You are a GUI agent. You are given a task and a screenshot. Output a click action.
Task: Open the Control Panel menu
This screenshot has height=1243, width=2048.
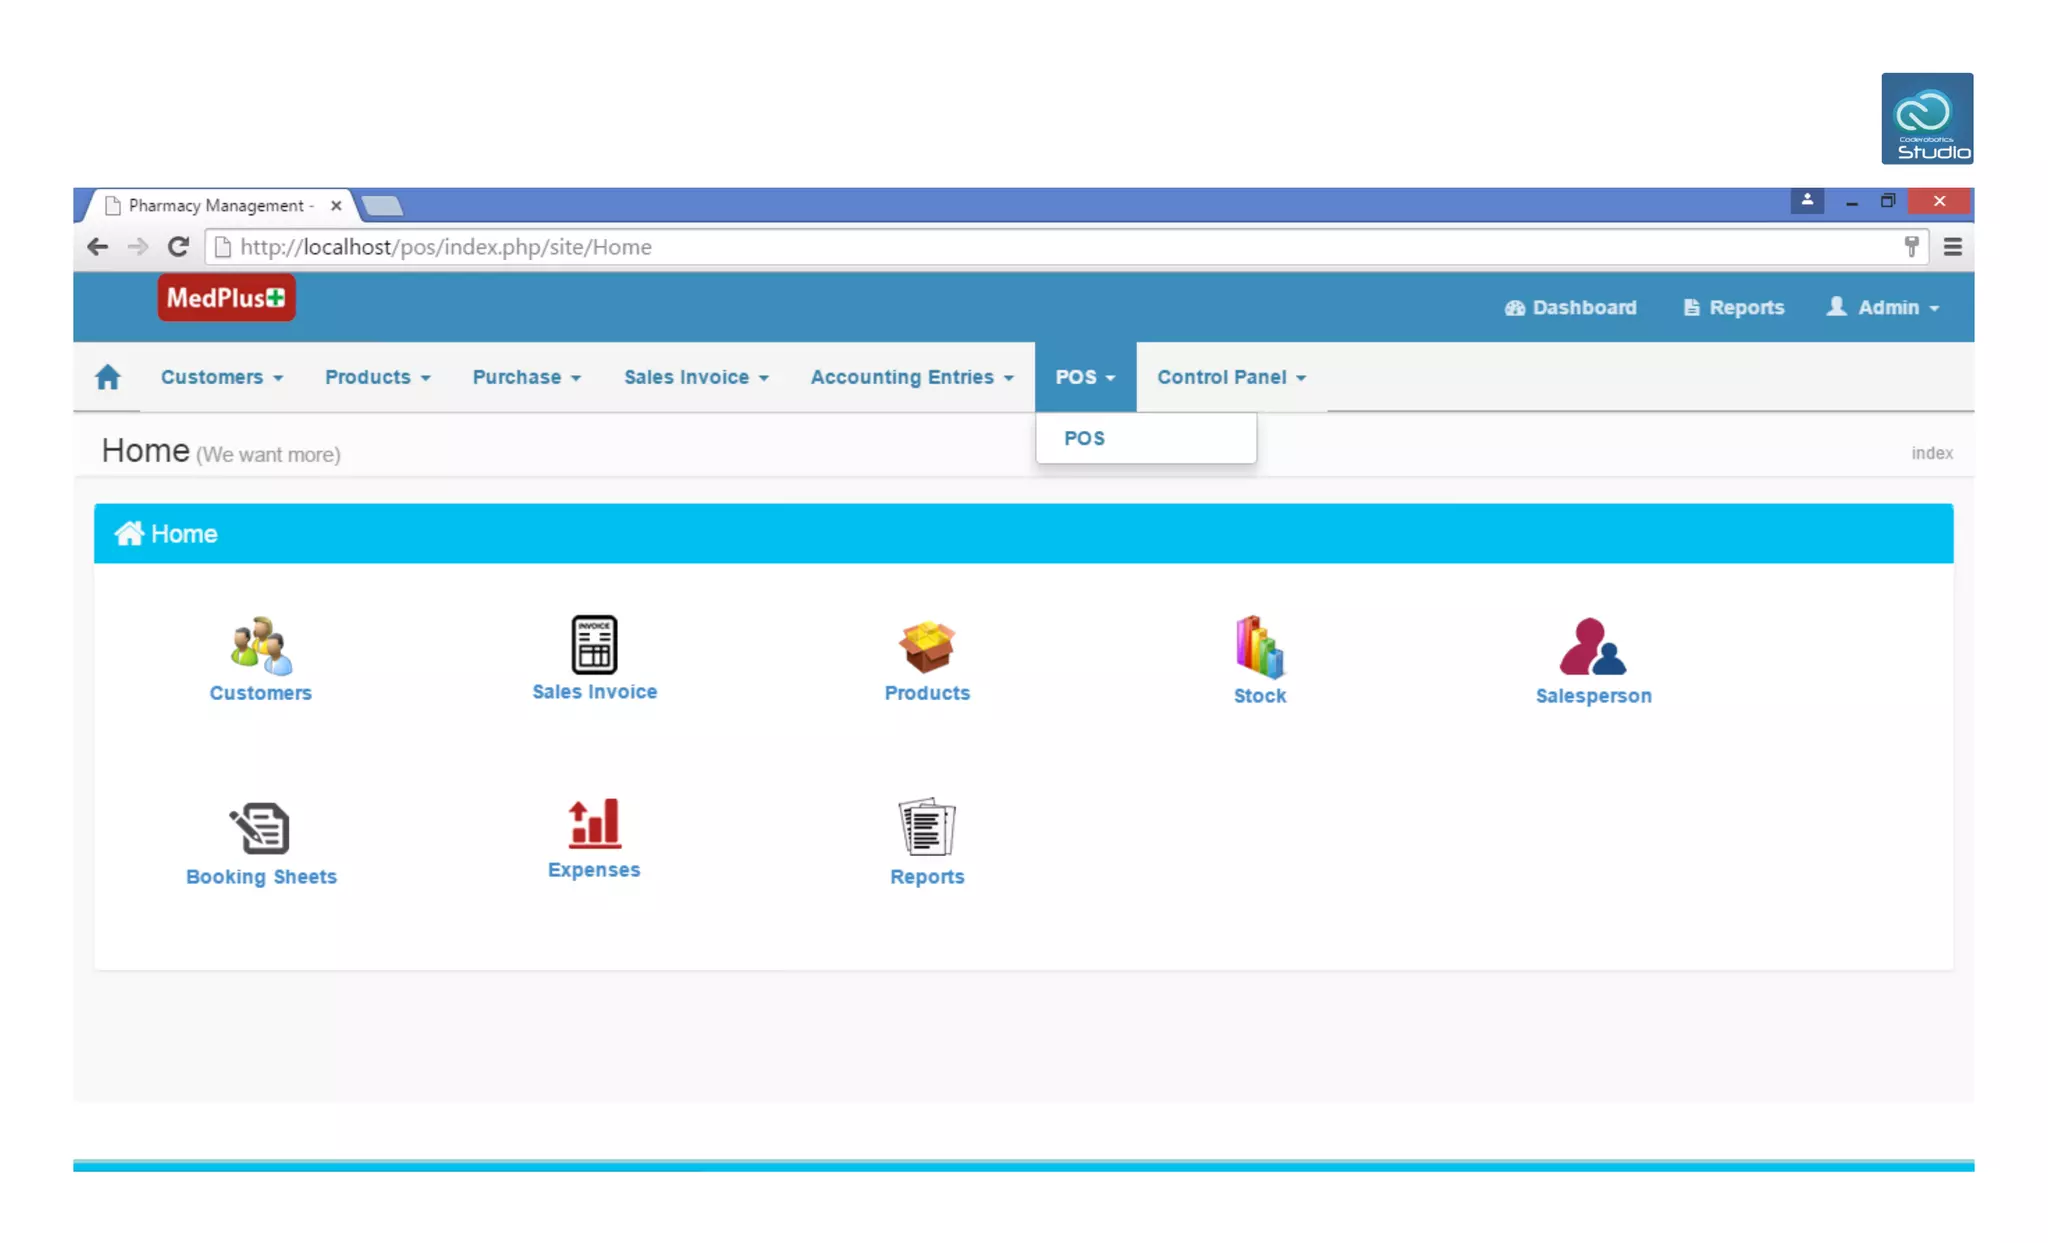(x=1232, y=377)
